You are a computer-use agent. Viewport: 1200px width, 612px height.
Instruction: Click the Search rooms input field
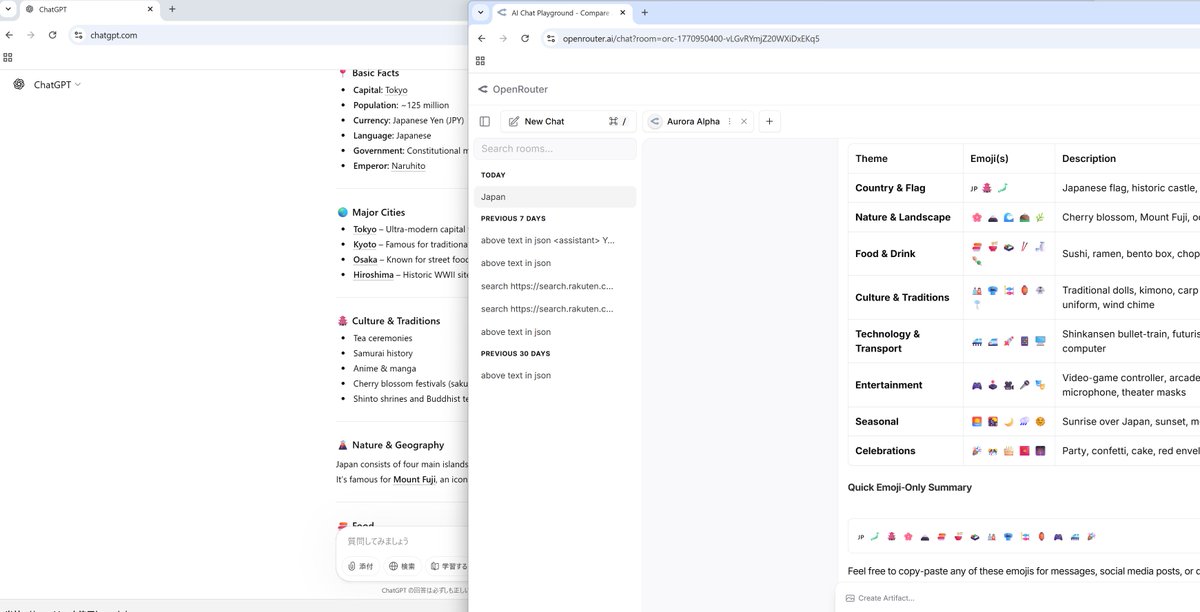pos(555,149)
